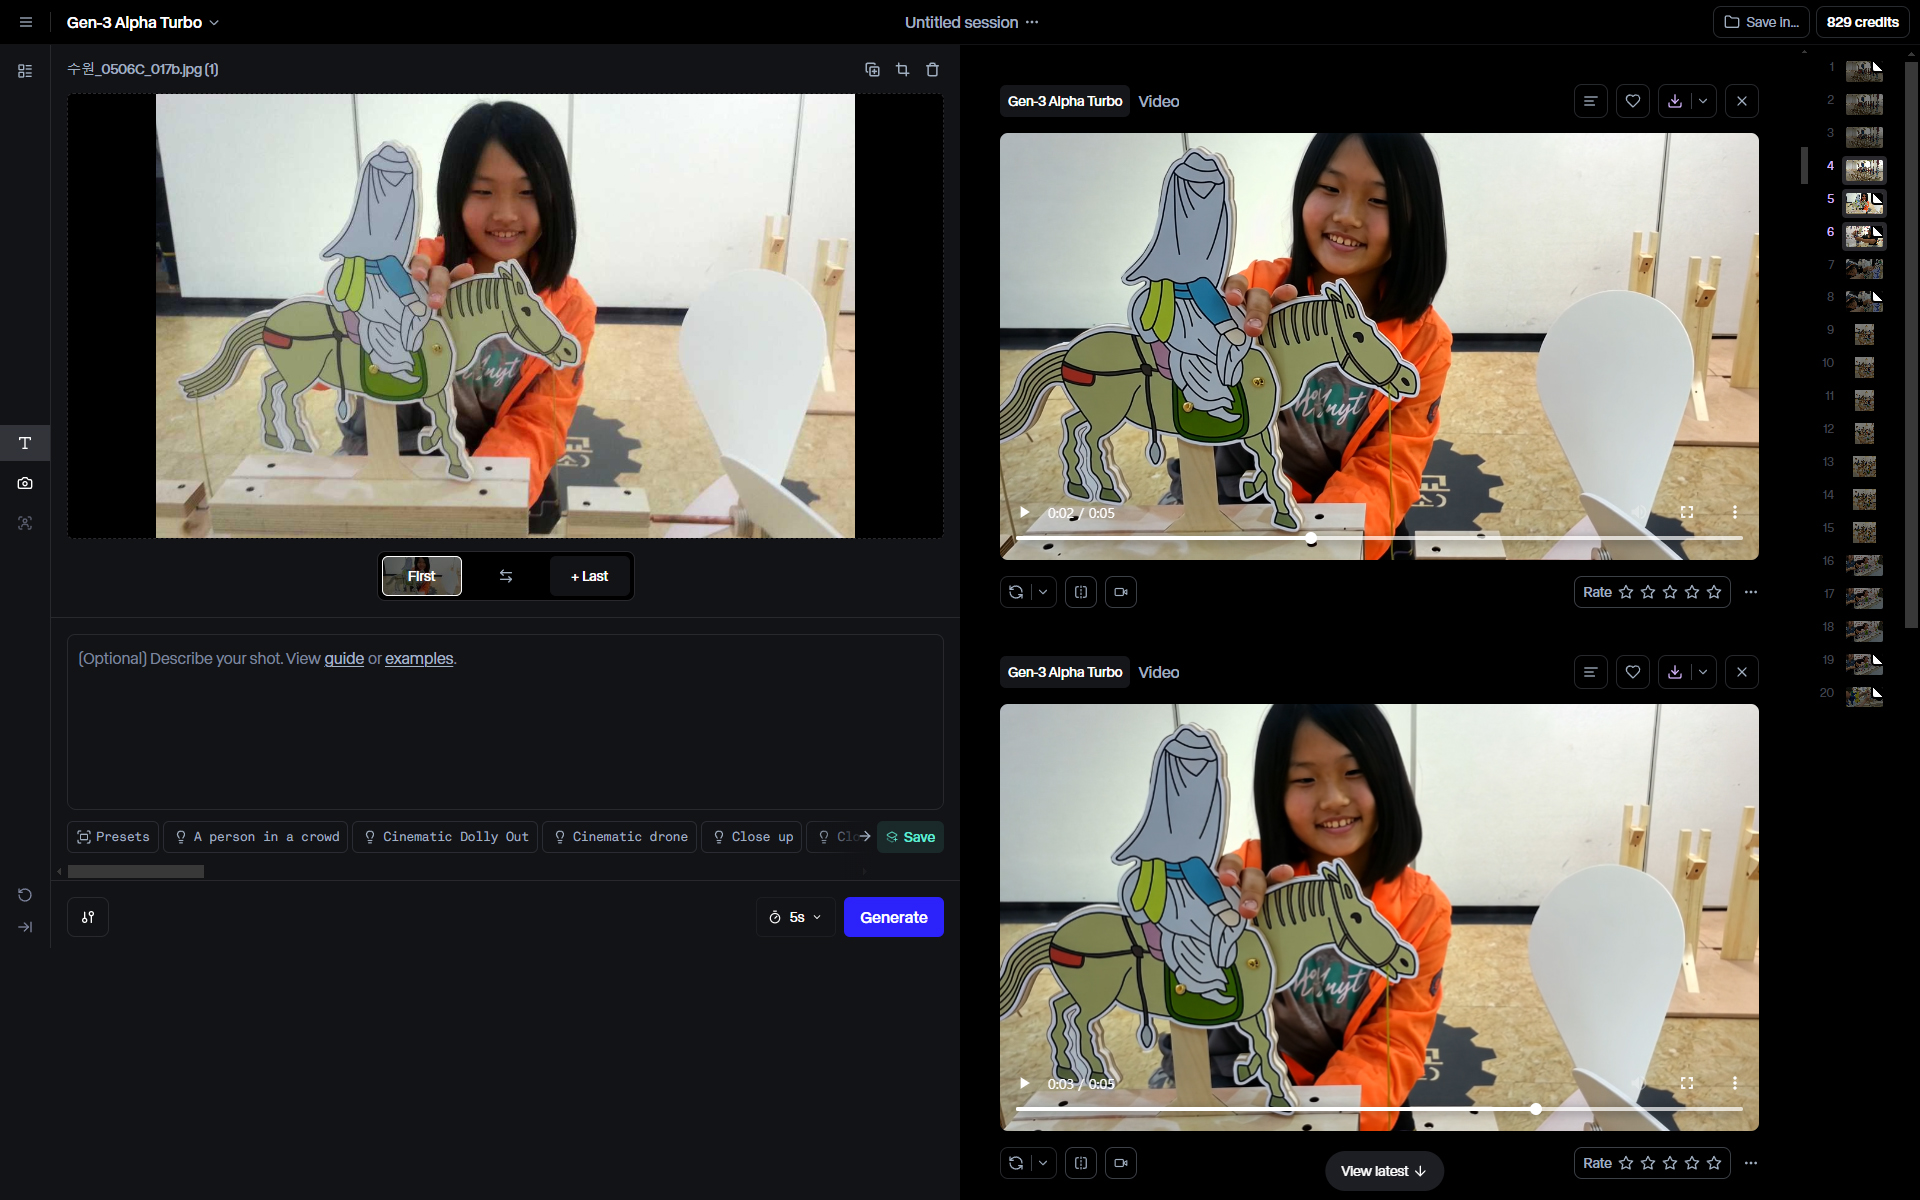
Task: Click the duplicate image icon
Action: point(872,69)
